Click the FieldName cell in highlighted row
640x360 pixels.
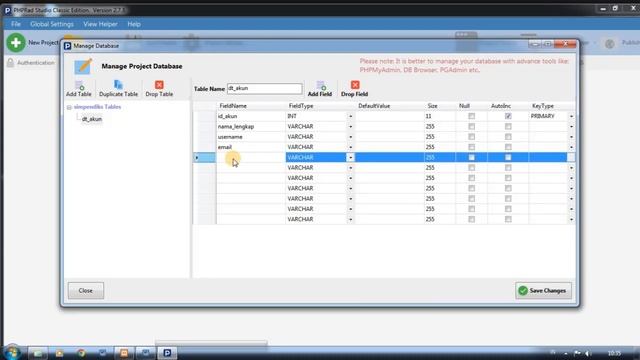pos(251,158)
